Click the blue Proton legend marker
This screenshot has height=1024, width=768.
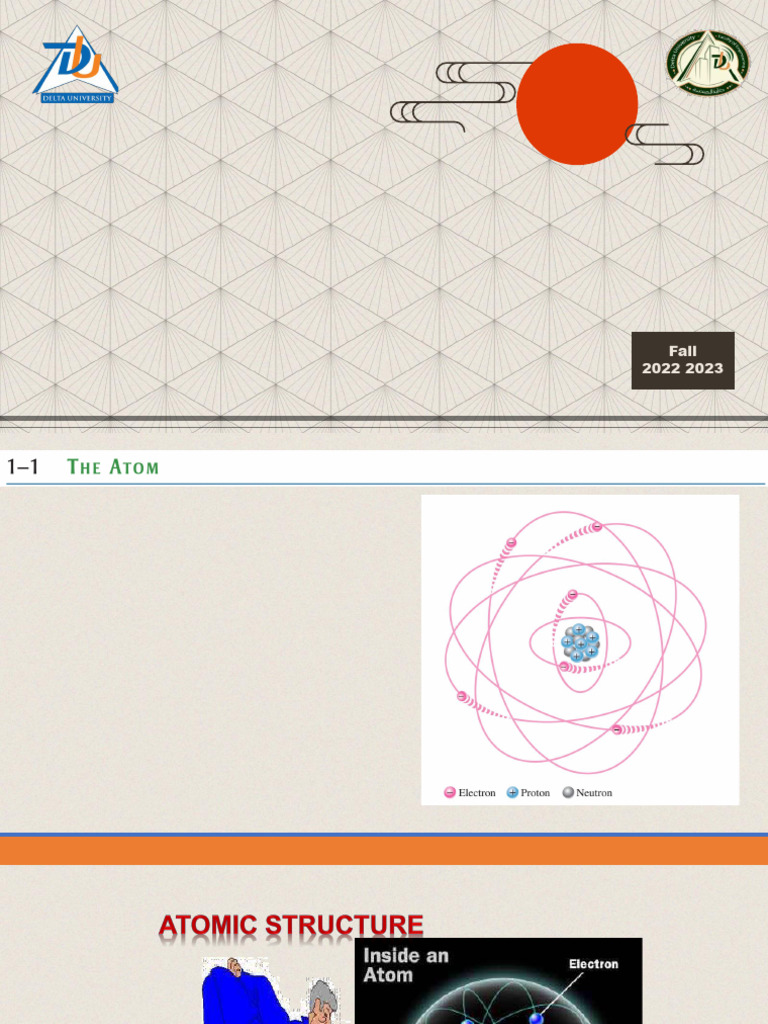pyautogui.click(x=513, y=793)
